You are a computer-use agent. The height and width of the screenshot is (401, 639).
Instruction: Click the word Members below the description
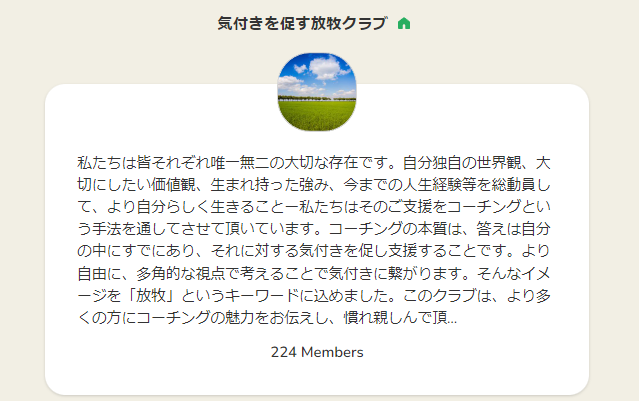tap(331, 353)
